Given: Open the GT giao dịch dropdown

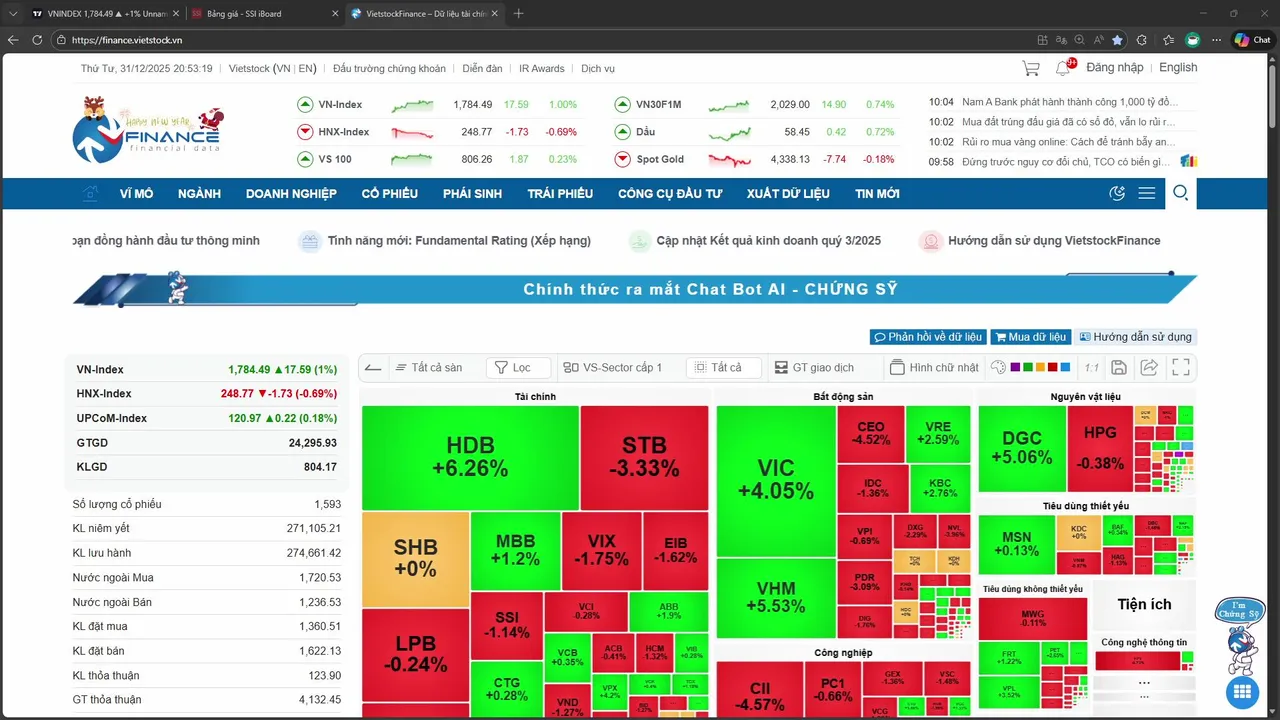Looking at the screenshot, I should [x=814, y=368].
